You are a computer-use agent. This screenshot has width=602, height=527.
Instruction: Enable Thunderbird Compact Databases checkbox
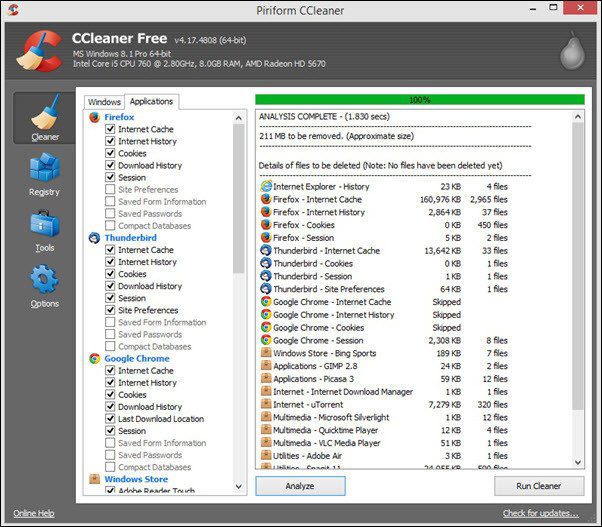[x=110, y=346]
